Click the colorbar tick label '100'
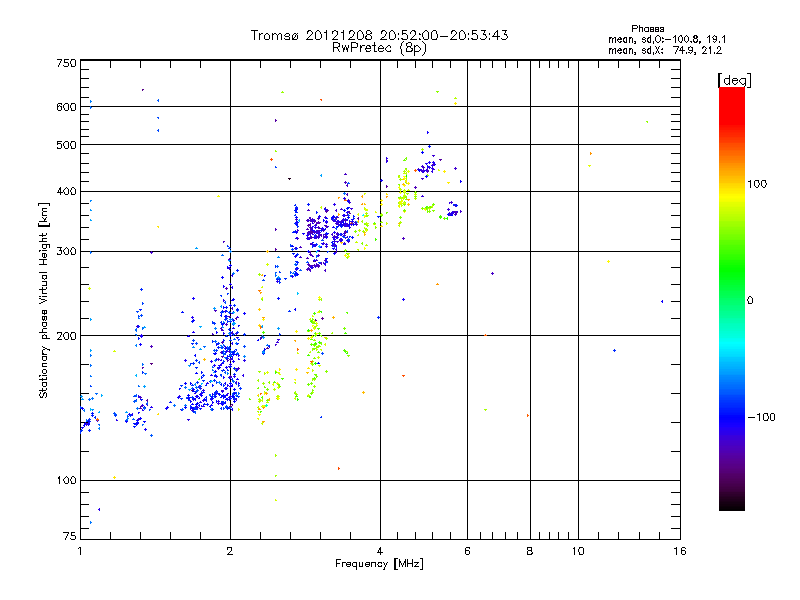800x600 pixels. pyautogui.click(x=757, y=184)
